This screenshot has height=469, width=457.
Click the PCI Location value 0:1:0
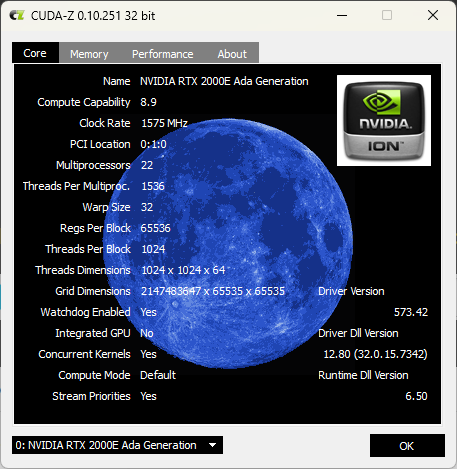pyautogui.click(x=153, y=144)
